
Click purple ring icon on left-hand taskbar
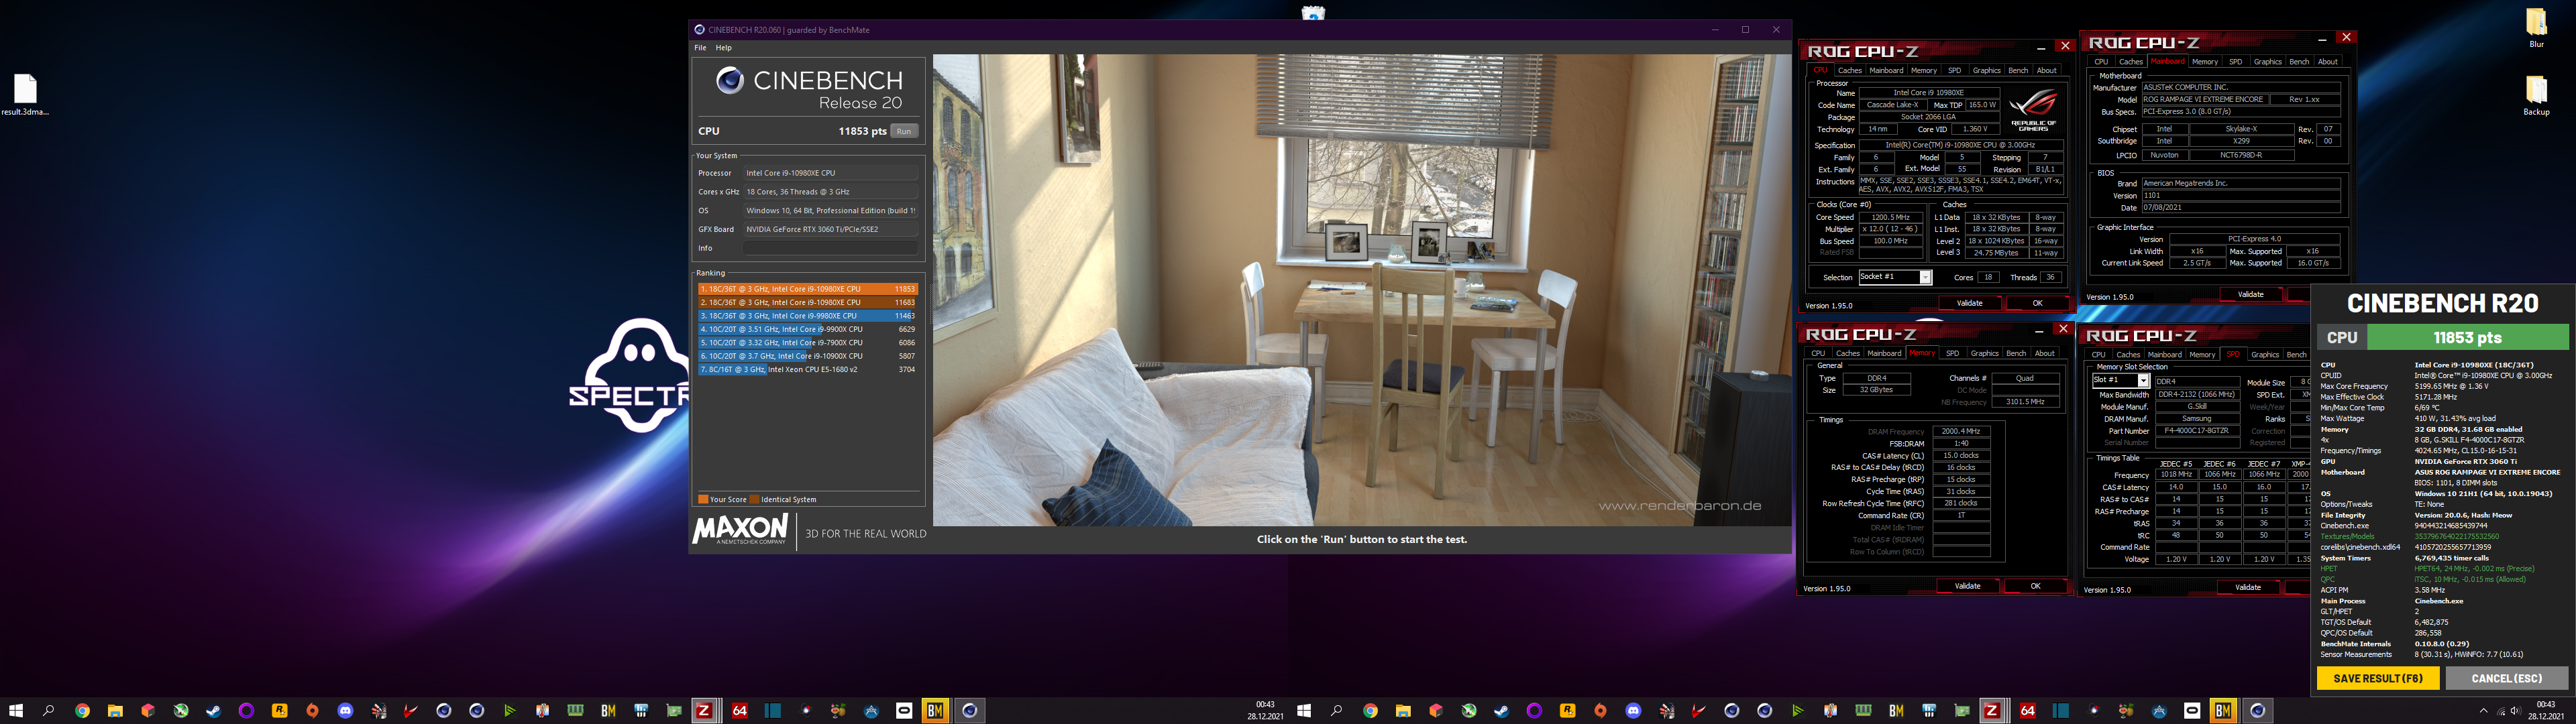pyautogui.click(x=247, y=711)
